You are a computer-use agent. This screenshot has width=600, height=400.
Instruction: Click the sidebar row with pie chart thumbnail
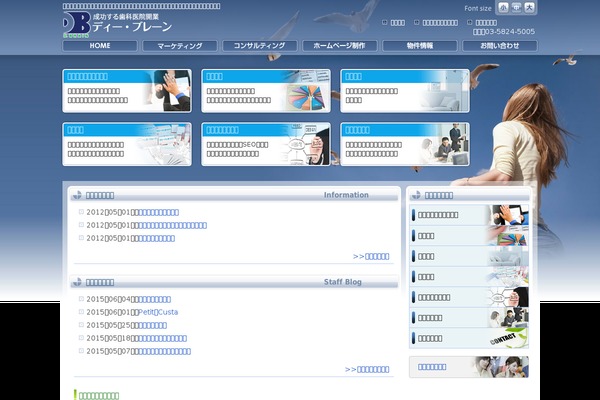(469, 235)
